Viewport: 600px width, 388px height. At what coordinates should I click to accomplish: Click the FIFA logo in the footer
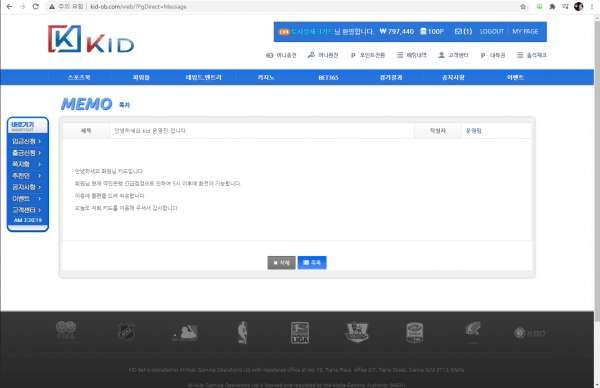coord(66,331)
